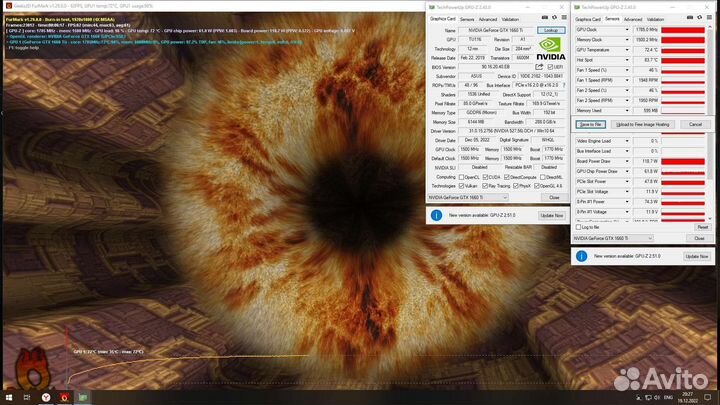Open the GPU Temperature sensor dropdown
This screenshot has height=405, width=720.
pyautogui.click(x=627, y=50)
